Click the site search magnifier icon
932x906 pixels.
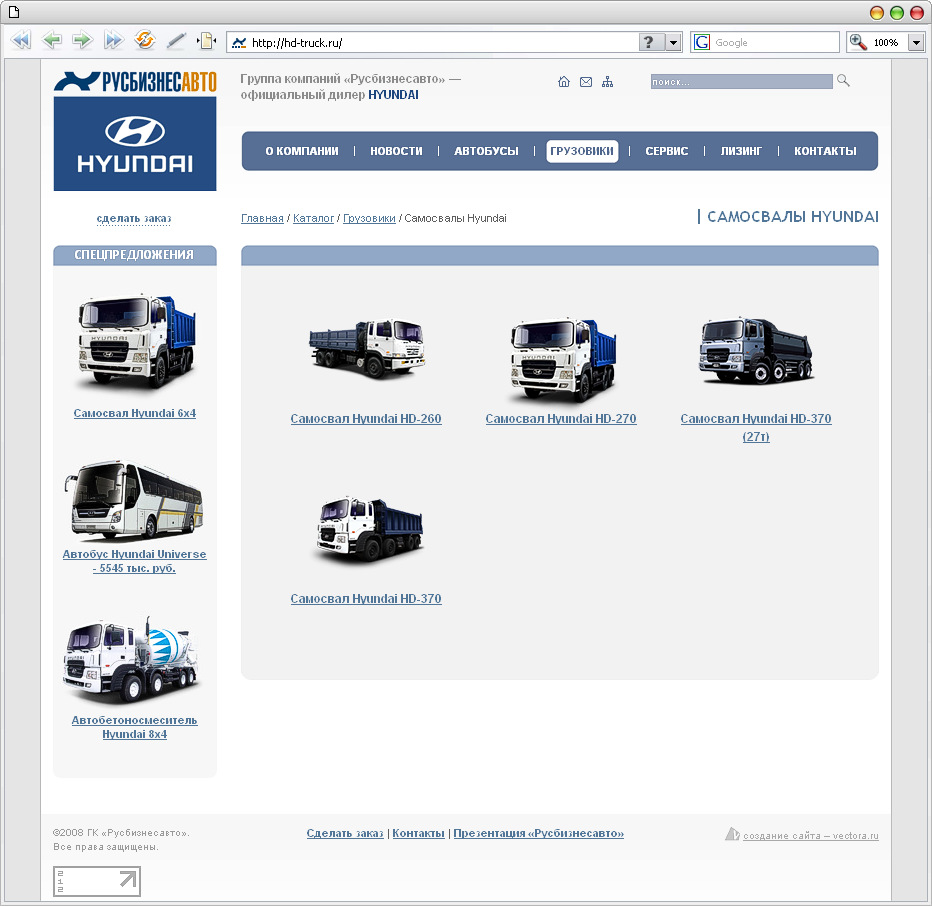(843, 80)
